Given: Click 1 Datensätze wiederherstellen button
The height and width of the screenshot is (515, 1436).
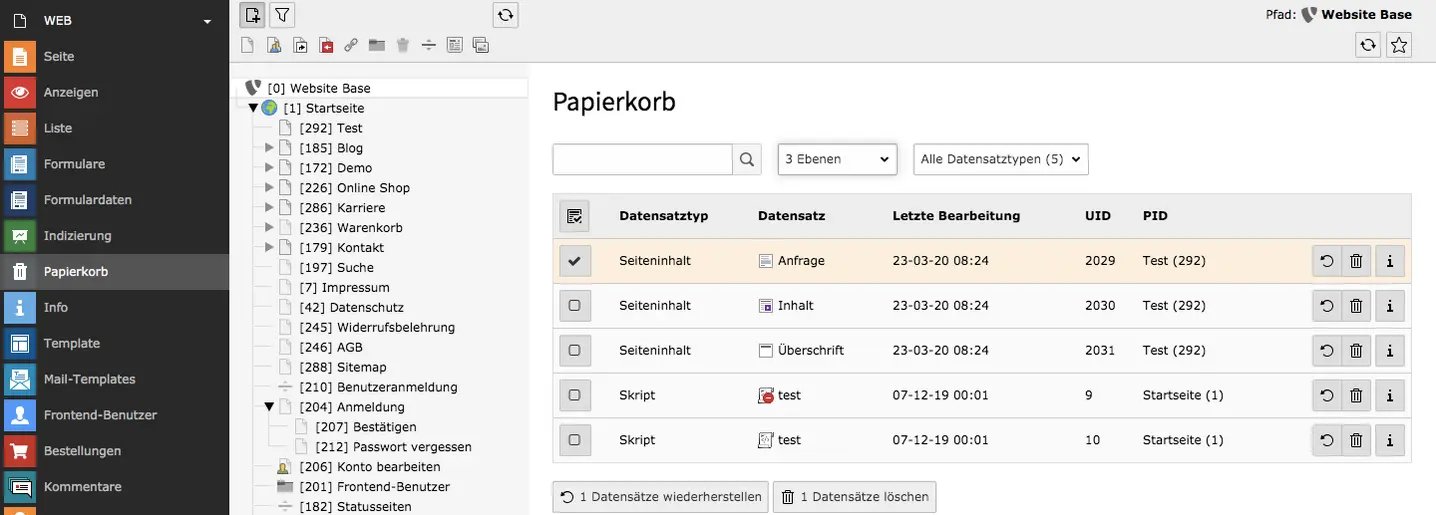Looking at the screenshot, I should tap(660, 497).
